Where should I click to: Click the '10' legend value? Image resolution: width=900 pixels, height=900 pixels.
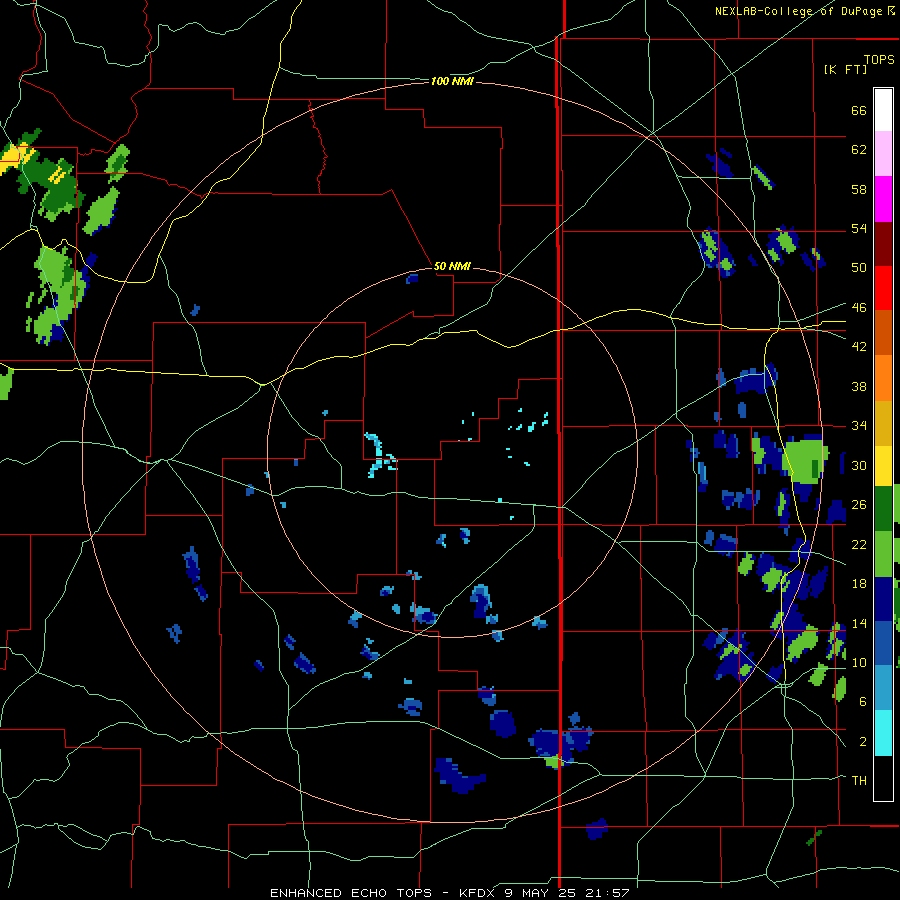tap(859, 662)
